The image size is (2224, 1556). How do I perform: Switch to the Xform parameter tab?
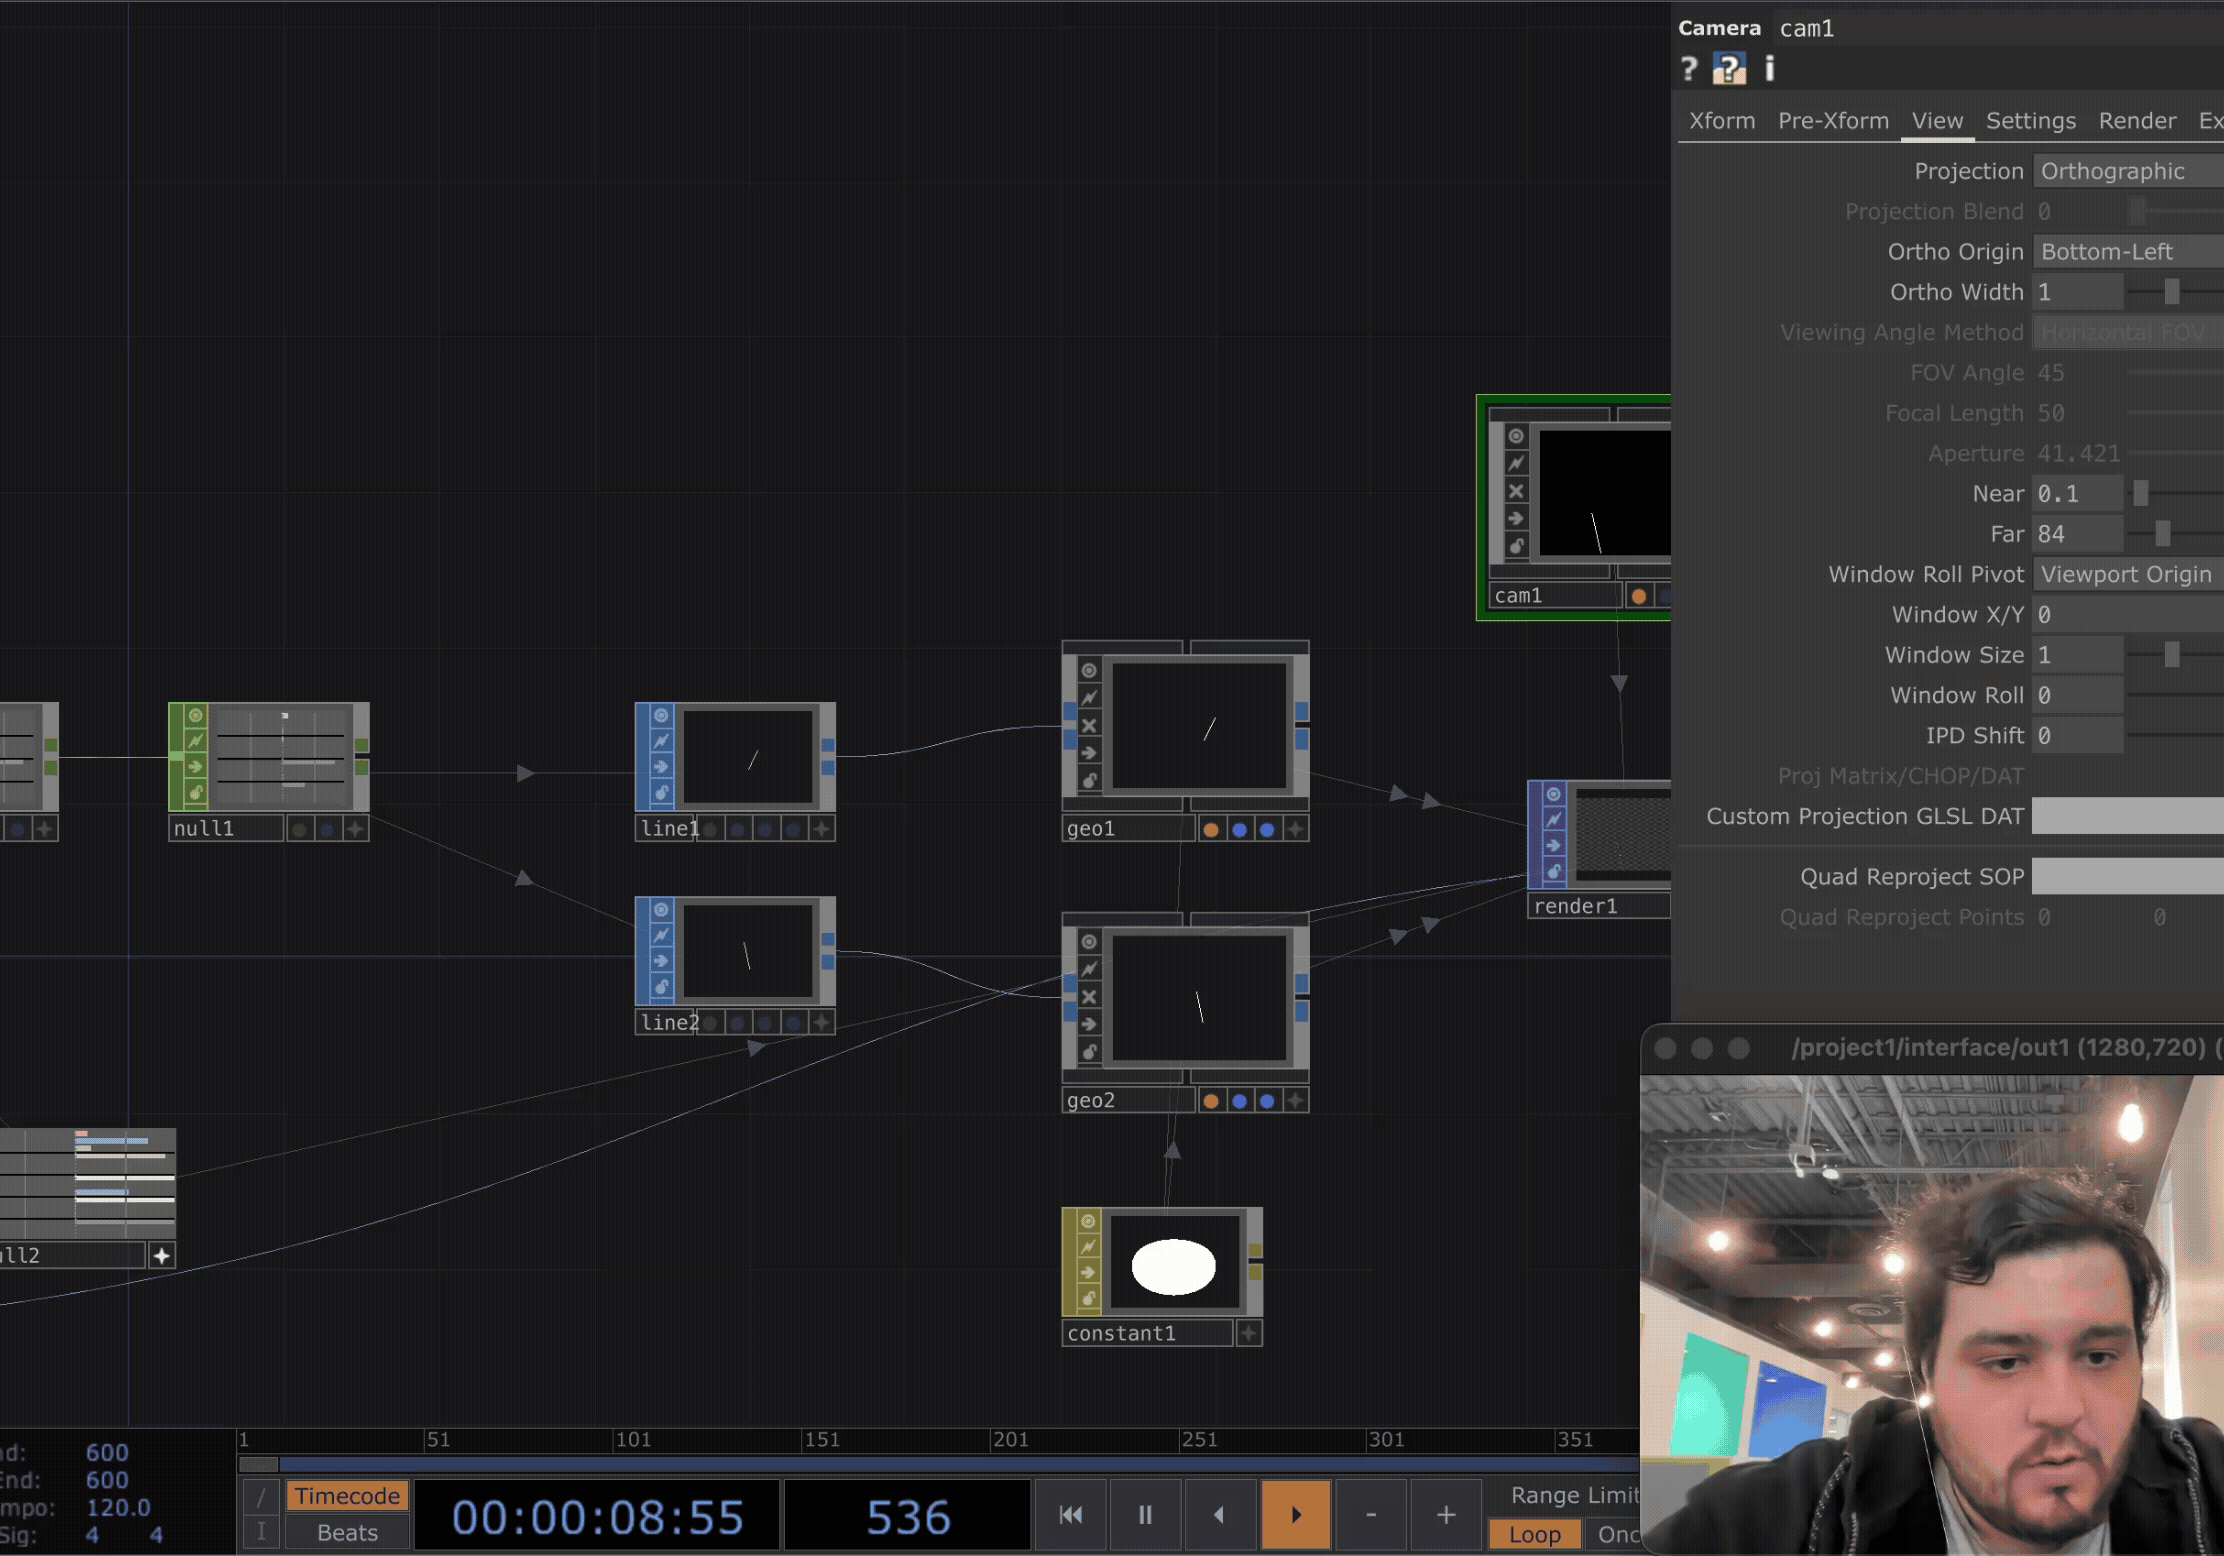coord(1722,121)
